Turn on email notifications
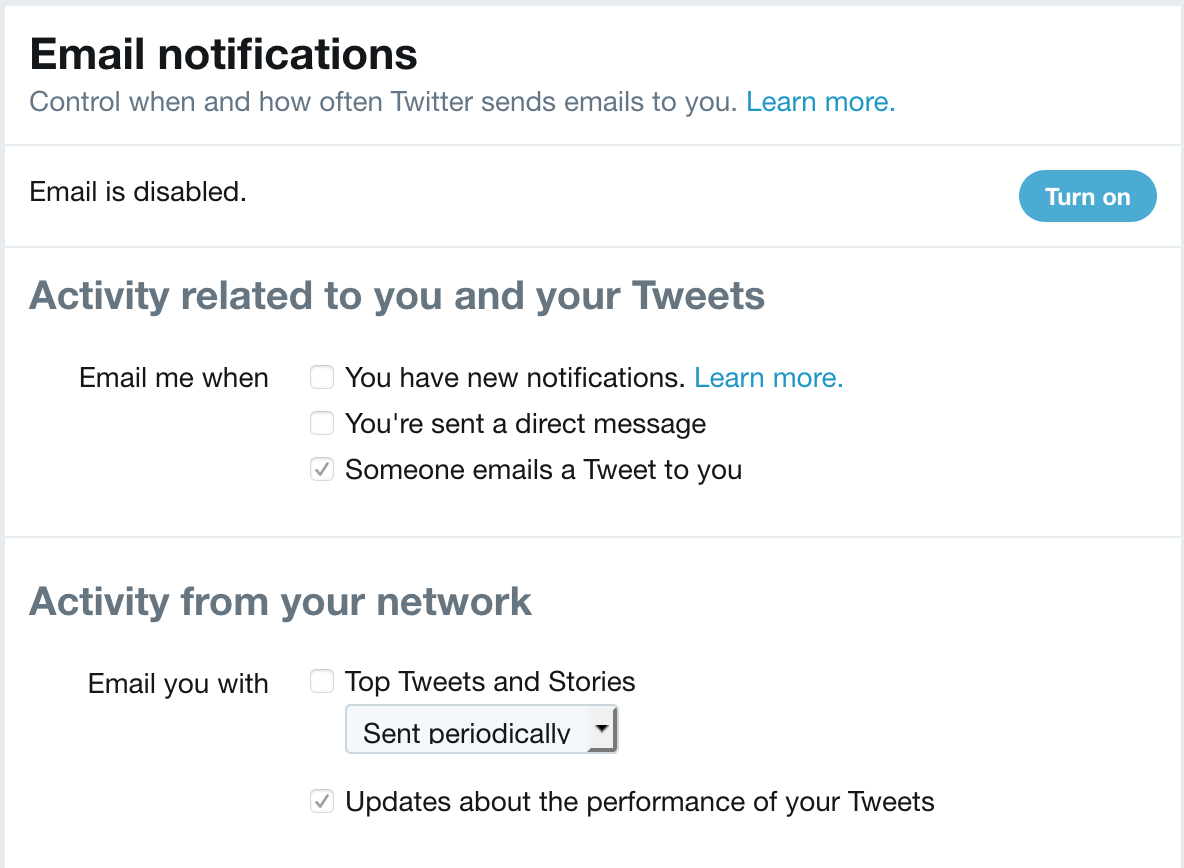 point(1087,196)
